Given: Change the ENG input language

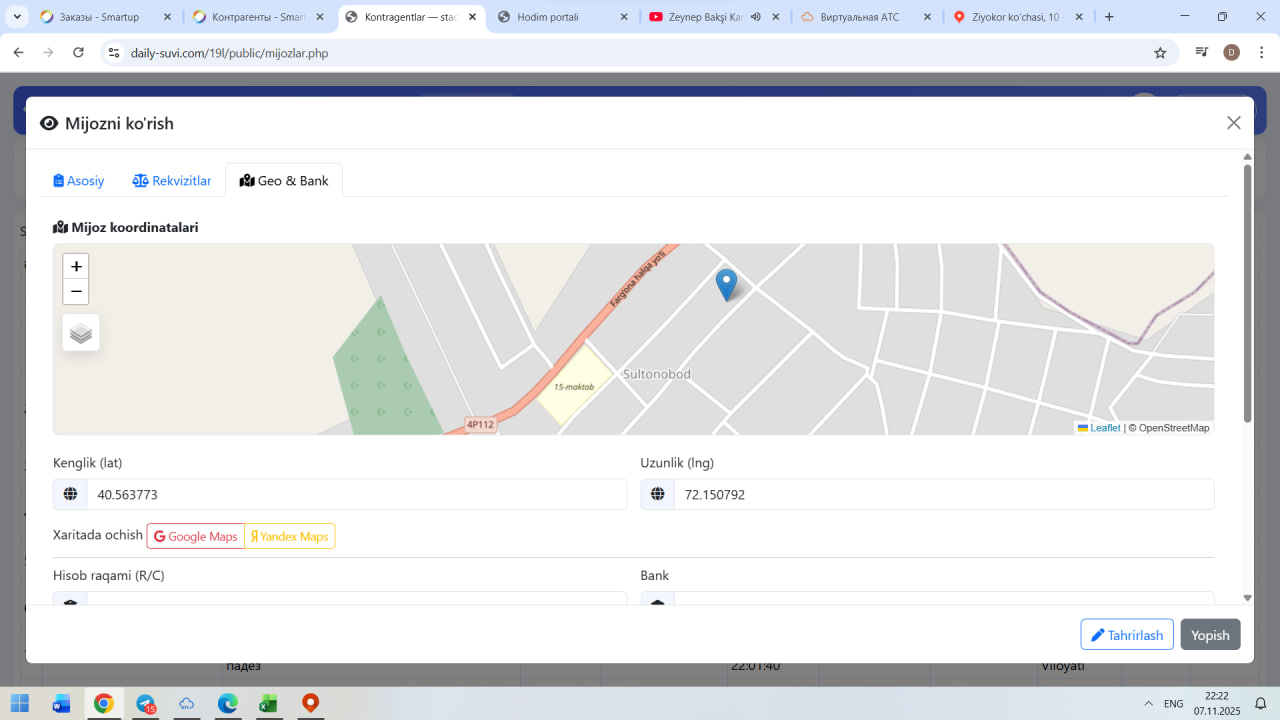Looking at the screenshot, I should (1174, 703).
